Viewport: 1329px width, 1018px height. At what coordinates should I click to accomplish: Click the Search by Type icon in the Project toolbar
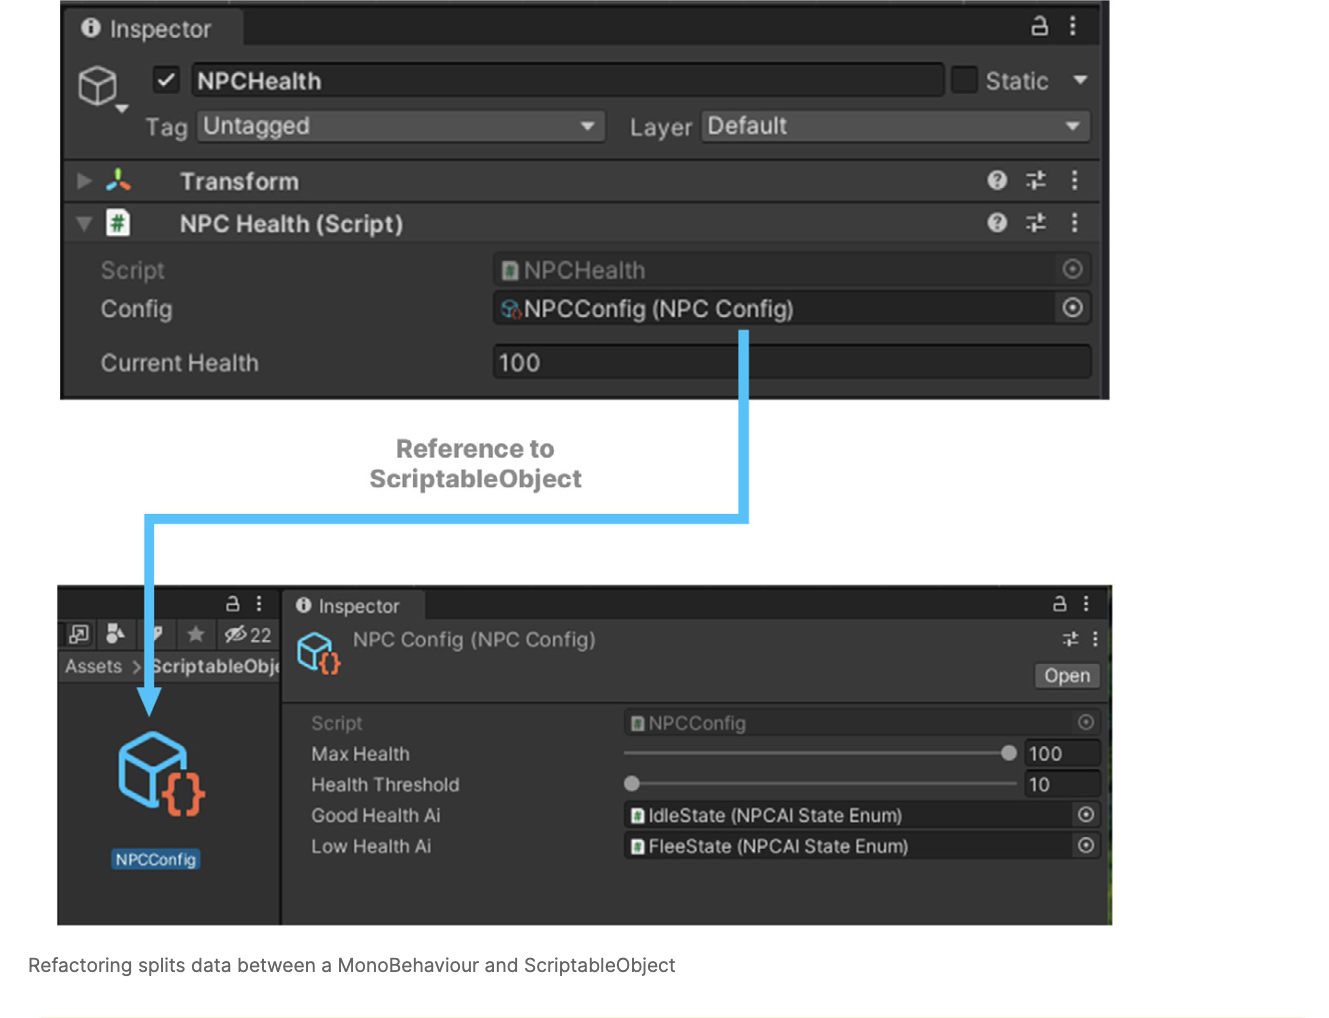click(116, 634)
